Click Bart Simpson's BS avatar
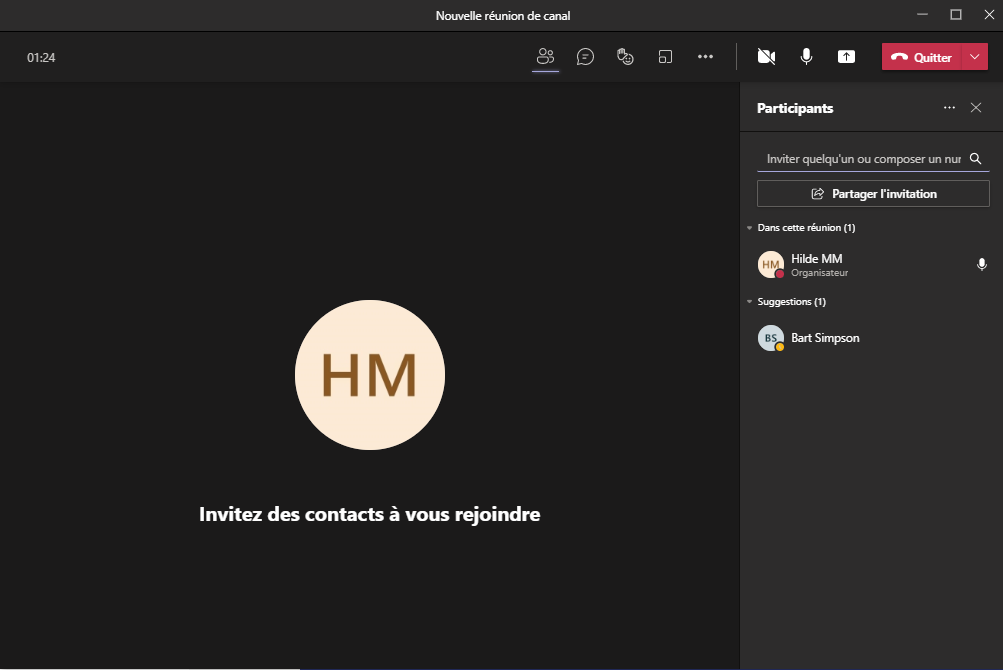The width and height of the screenshot is (1003, 670). pos(771,339)
